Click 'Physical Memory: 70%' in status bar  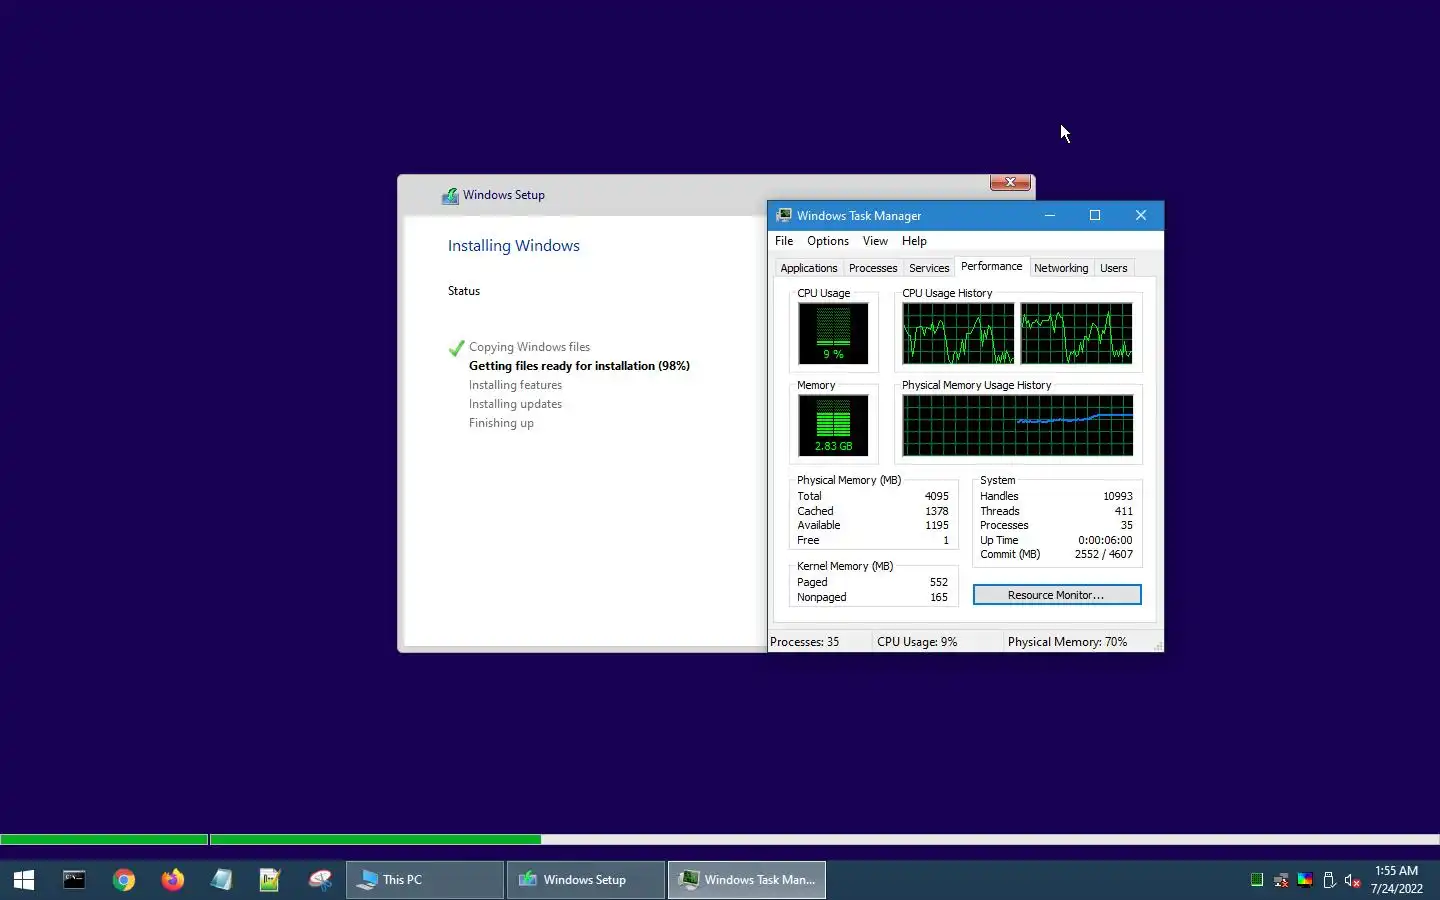(x=1067, y=642)
